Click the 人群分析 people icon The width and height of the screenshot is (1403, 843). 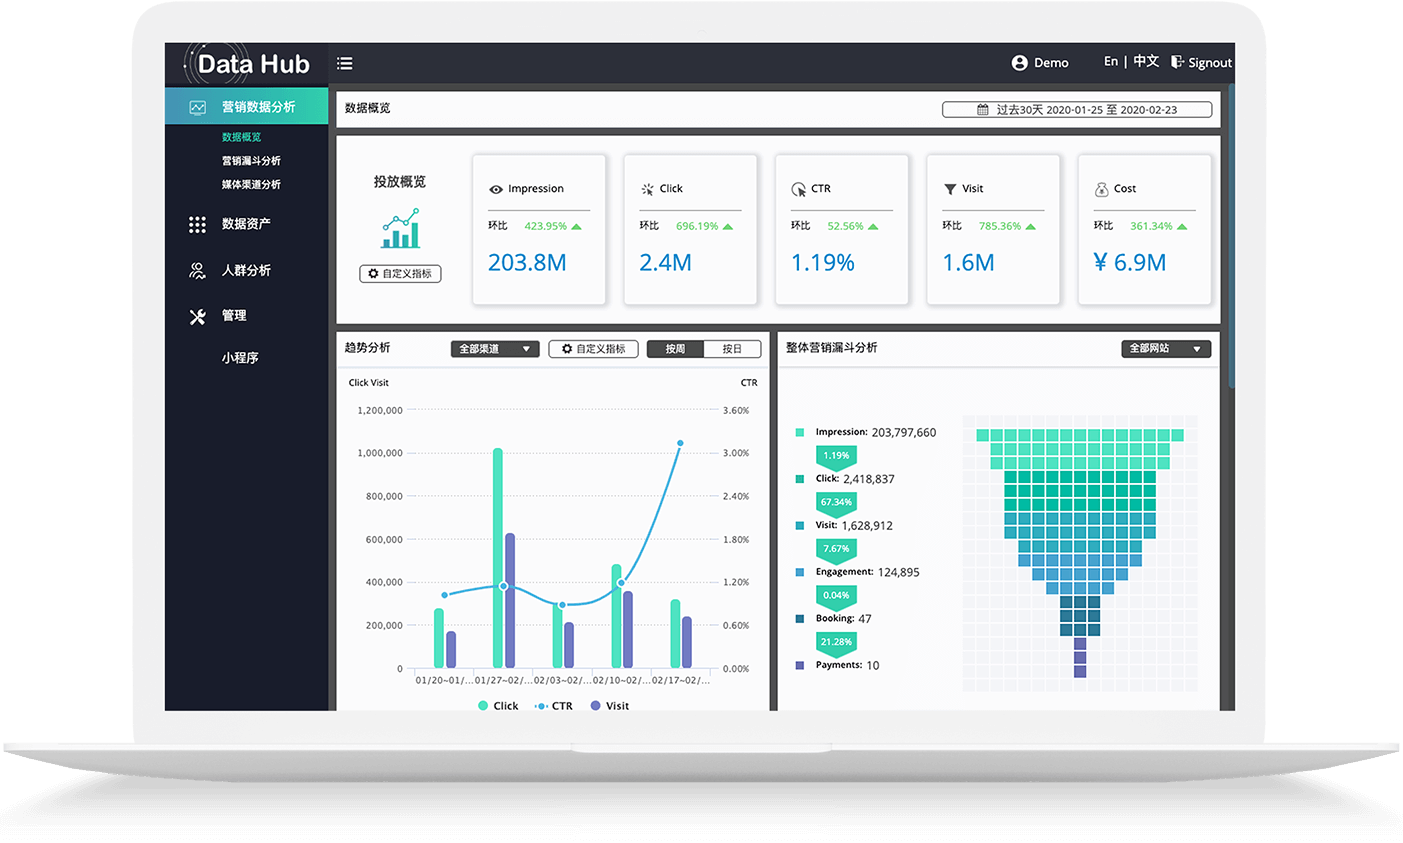[197, 271]
